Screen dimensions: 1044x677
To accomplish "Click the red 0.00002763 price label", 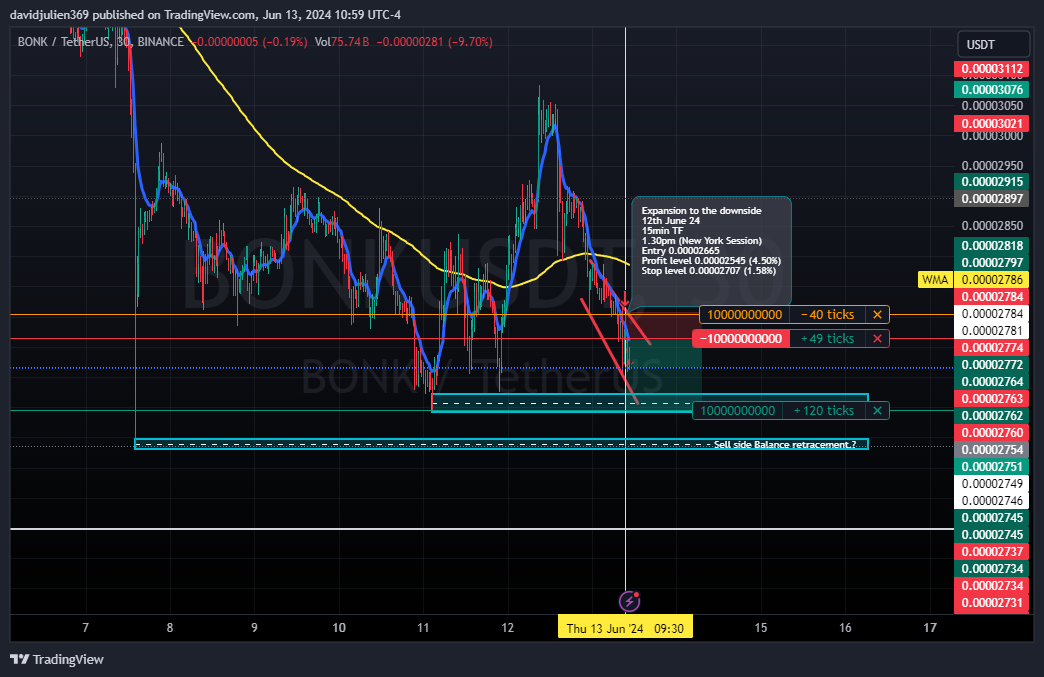I will click(992, 399).
